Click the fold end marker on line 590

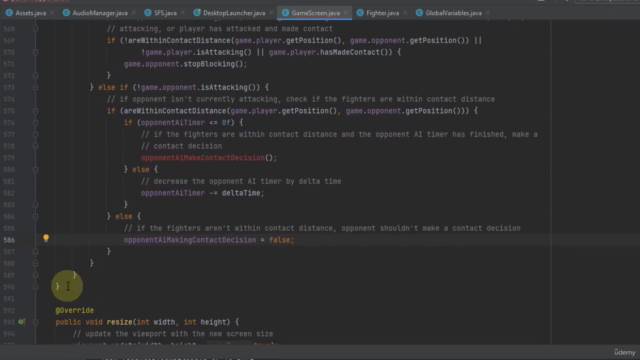coord(36,287)
